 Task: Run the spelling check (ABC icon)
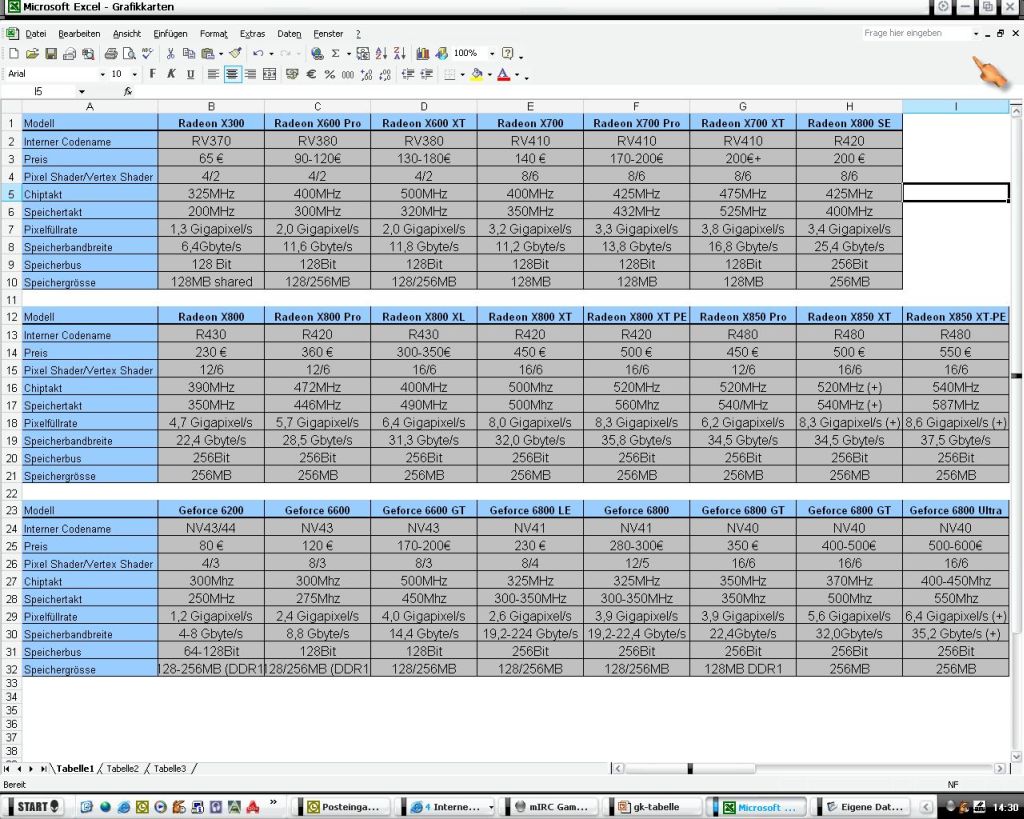148,54
